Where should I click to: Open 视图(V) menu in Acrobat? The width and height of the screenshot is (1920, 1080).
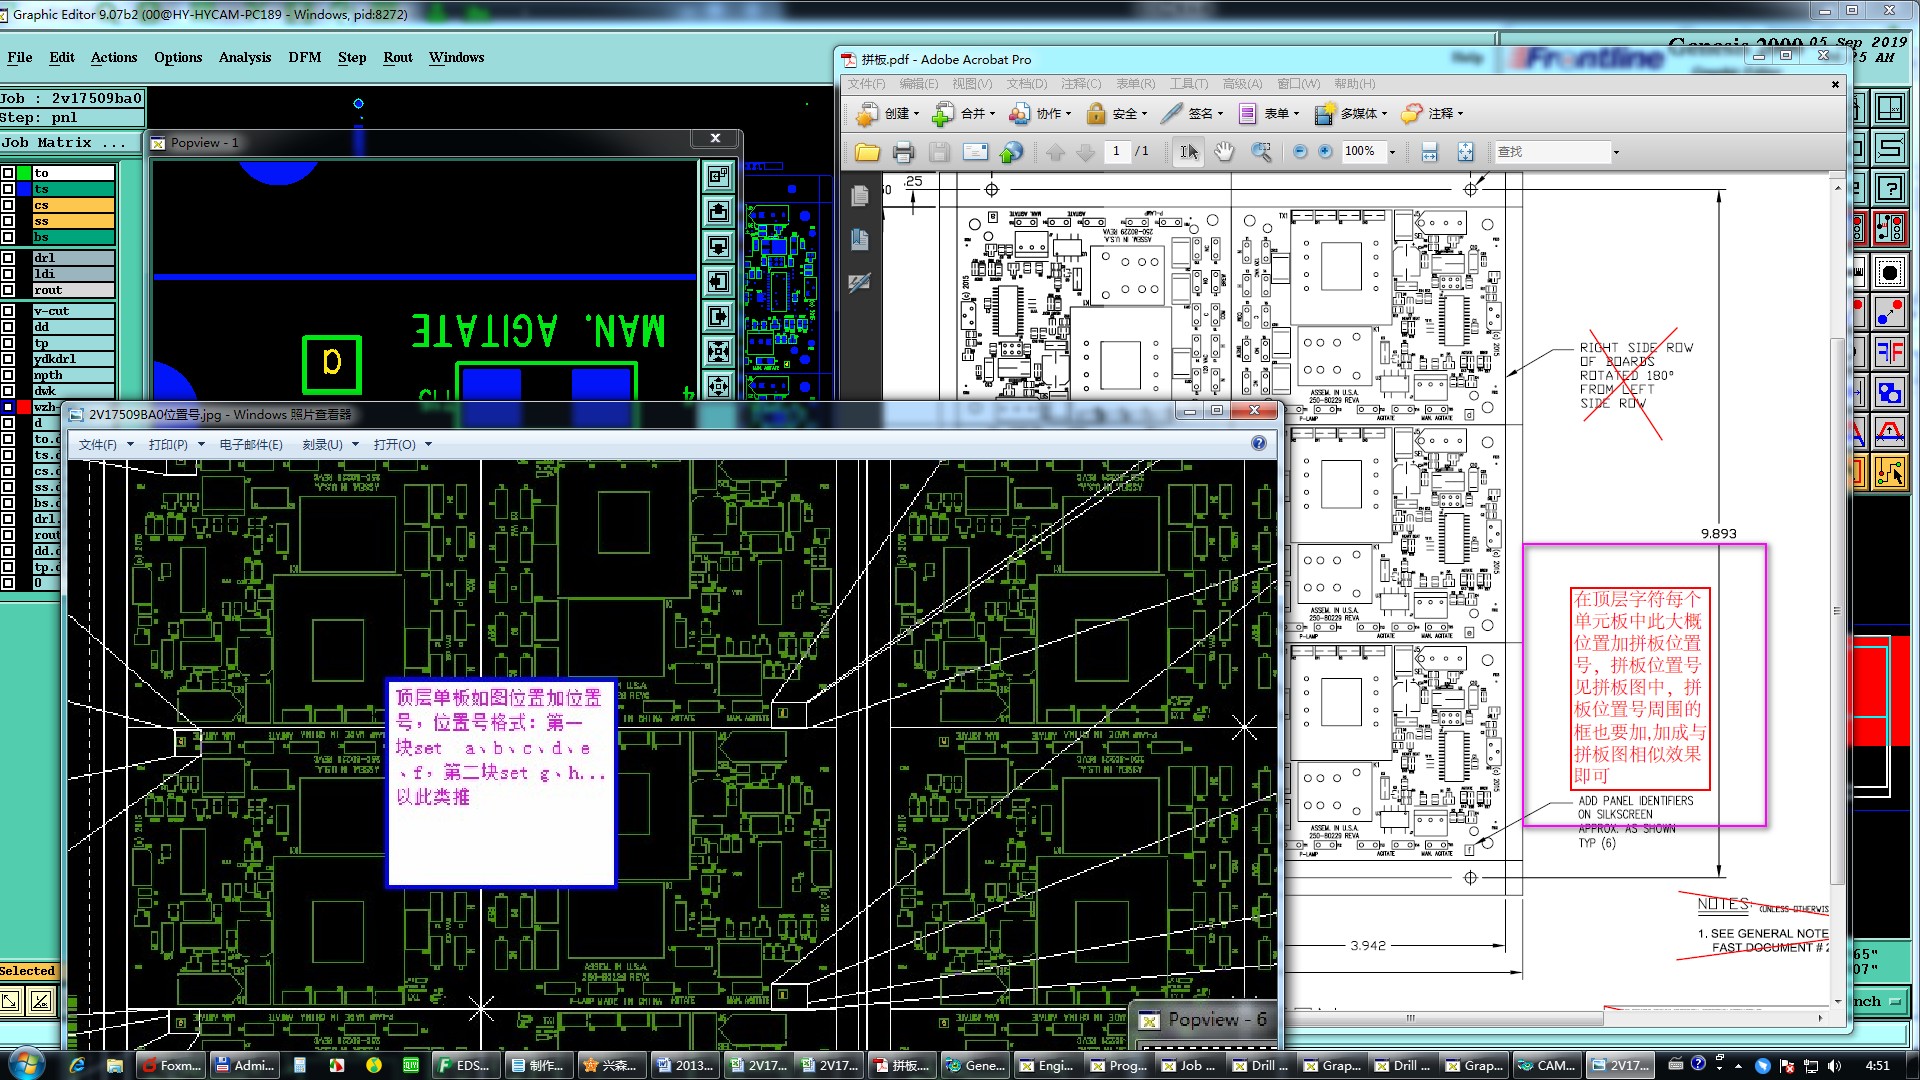[x=972, y=84]
